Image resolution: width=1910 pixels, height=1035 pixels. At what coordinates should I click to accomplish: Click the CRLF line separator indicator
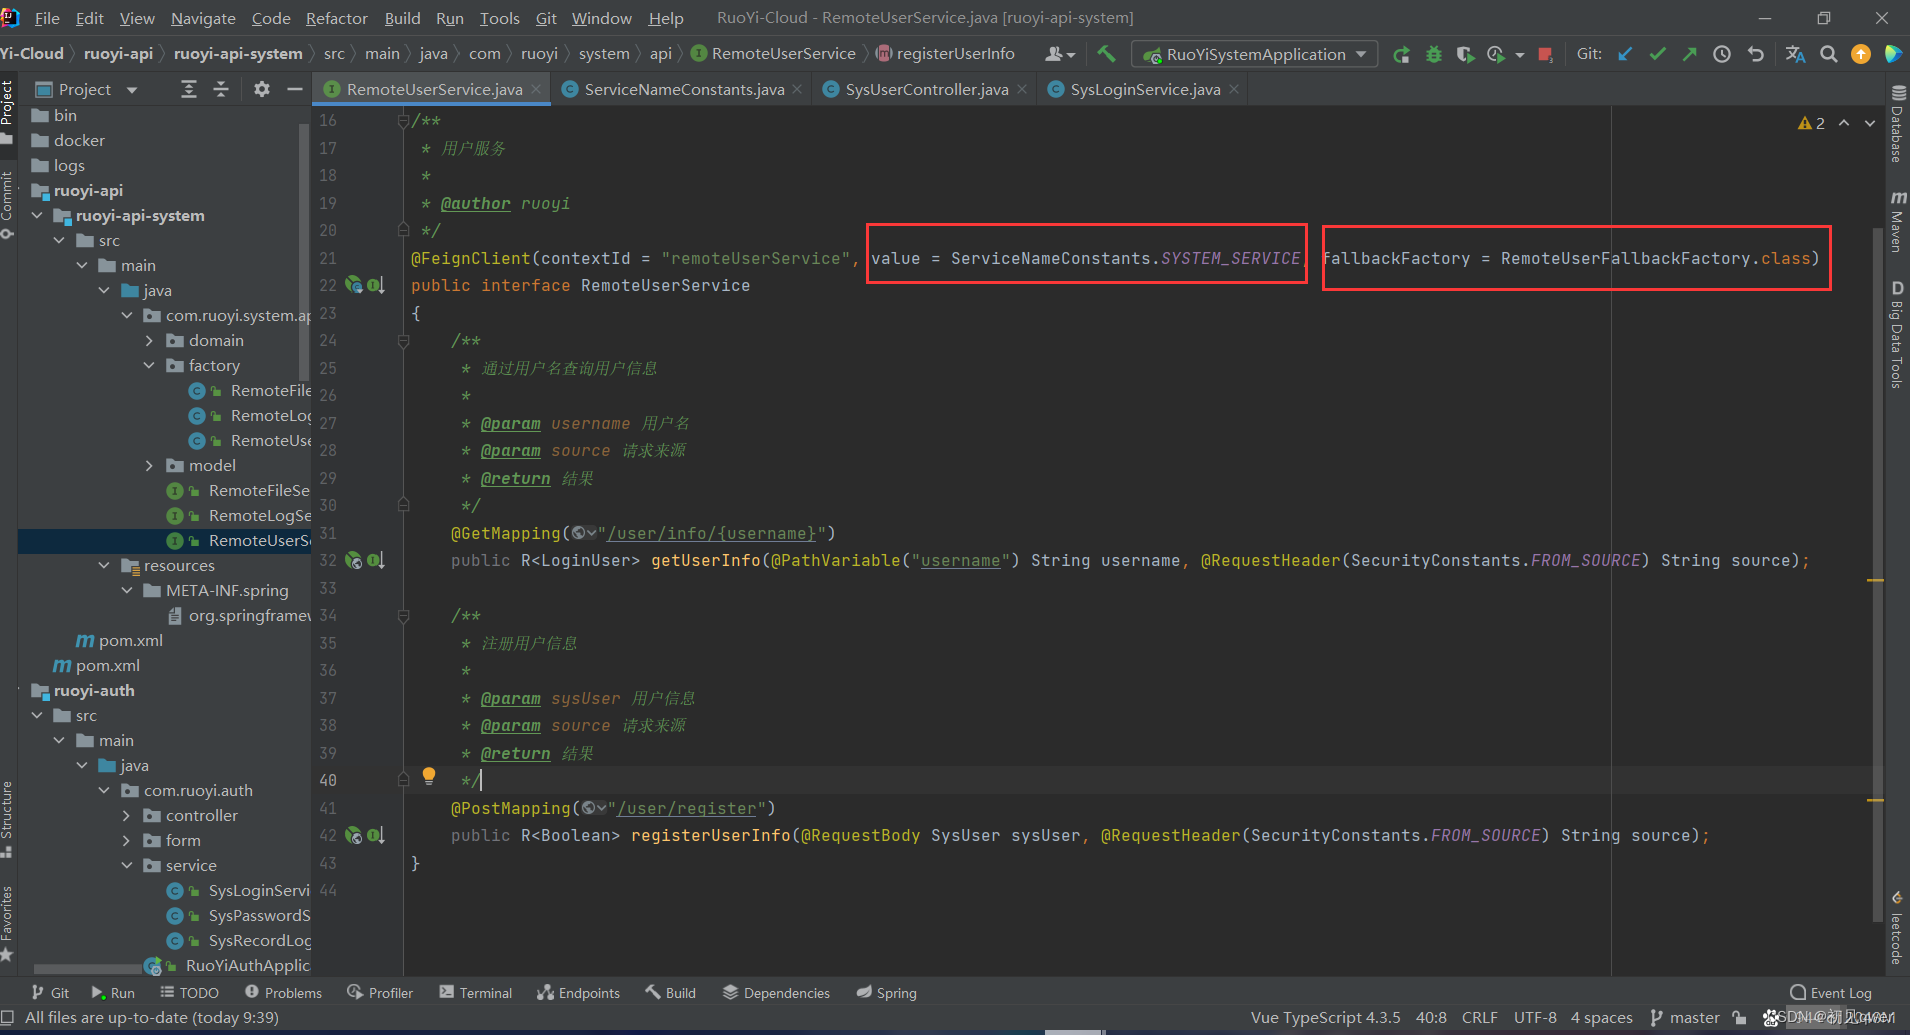1479,1017
